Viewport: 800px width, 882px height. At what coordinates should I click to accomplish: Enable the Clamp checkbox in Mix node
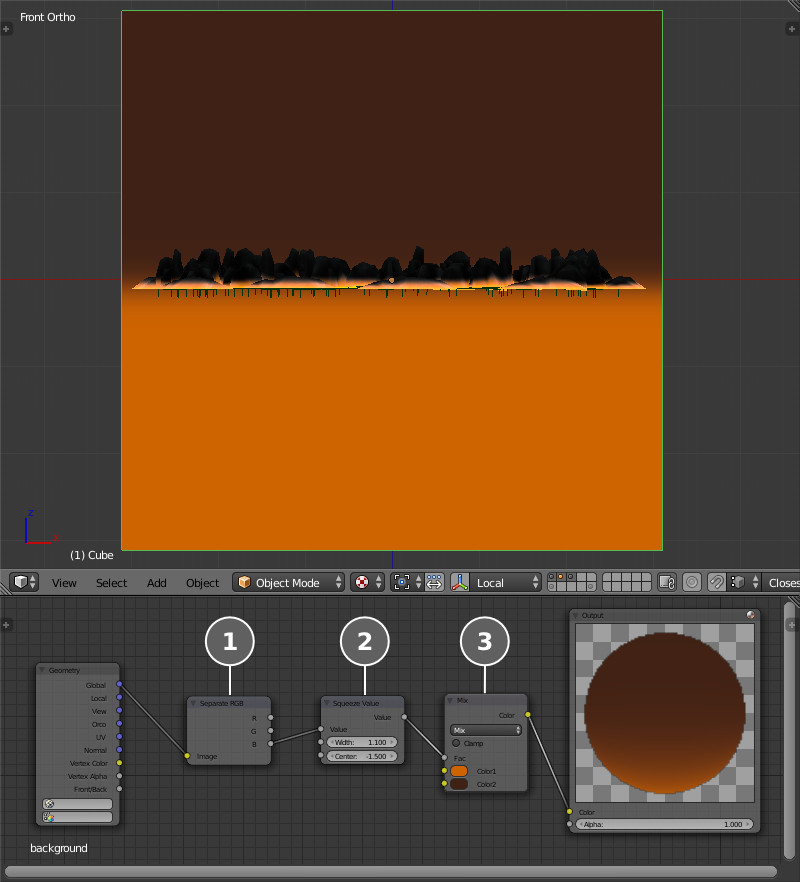click(x=457, y=743)
